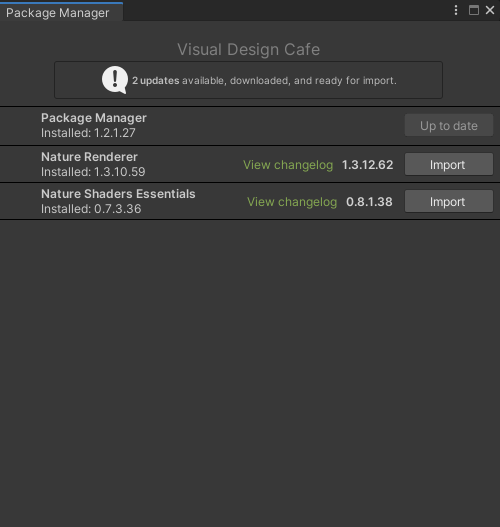Select the Nature Renderer package name
This screenshot has height=527, width=500.
pyautogui.click(x=89, y=157)
